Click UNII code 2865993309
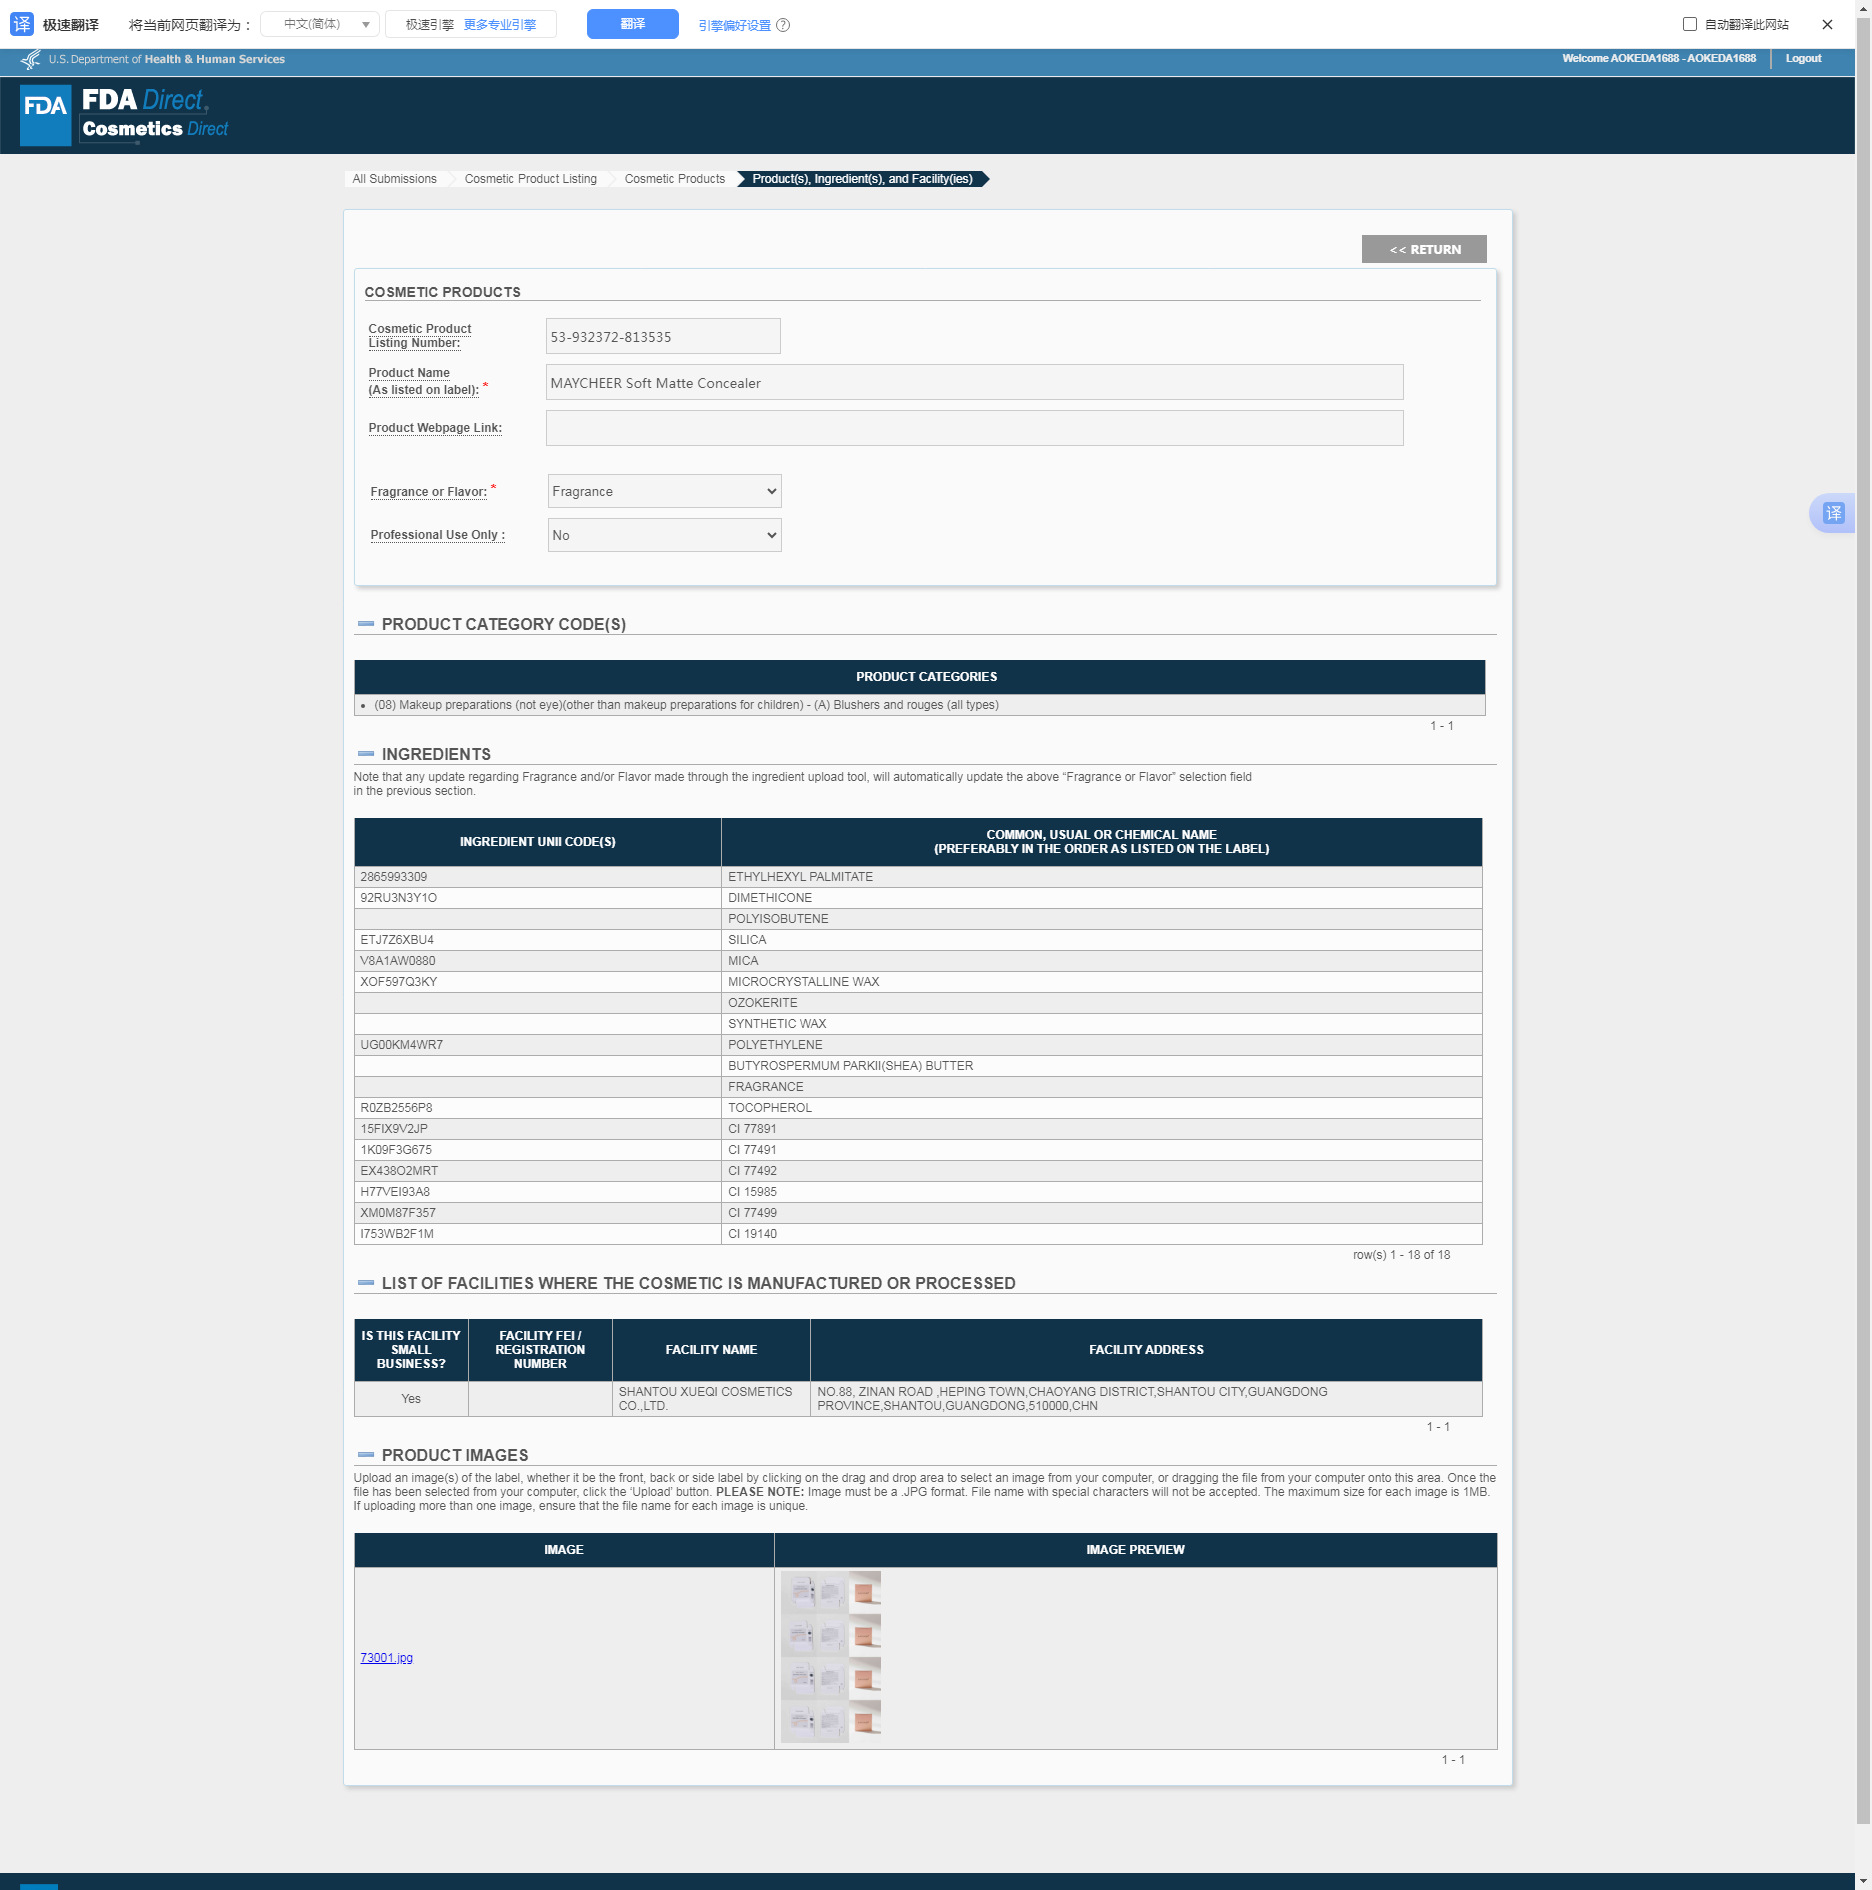Image resolution: width=1872 pixels, height=1890 pixels. 394,877
